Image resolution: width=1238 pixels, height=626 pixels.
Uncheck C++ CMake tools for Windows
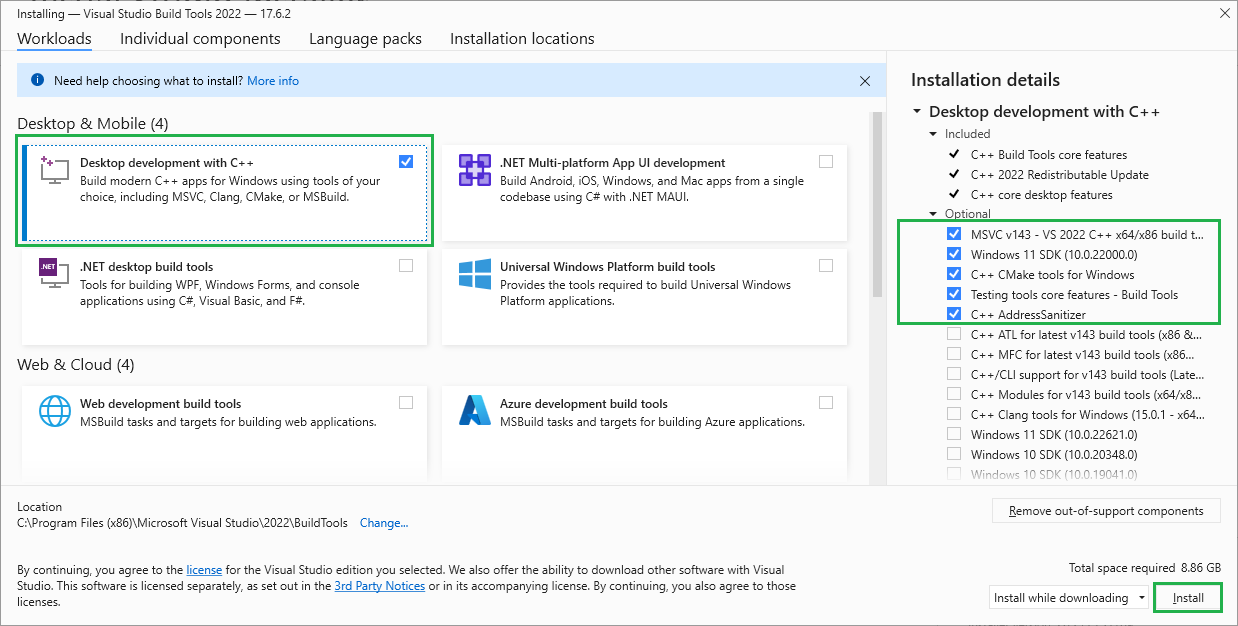(954, 274)
